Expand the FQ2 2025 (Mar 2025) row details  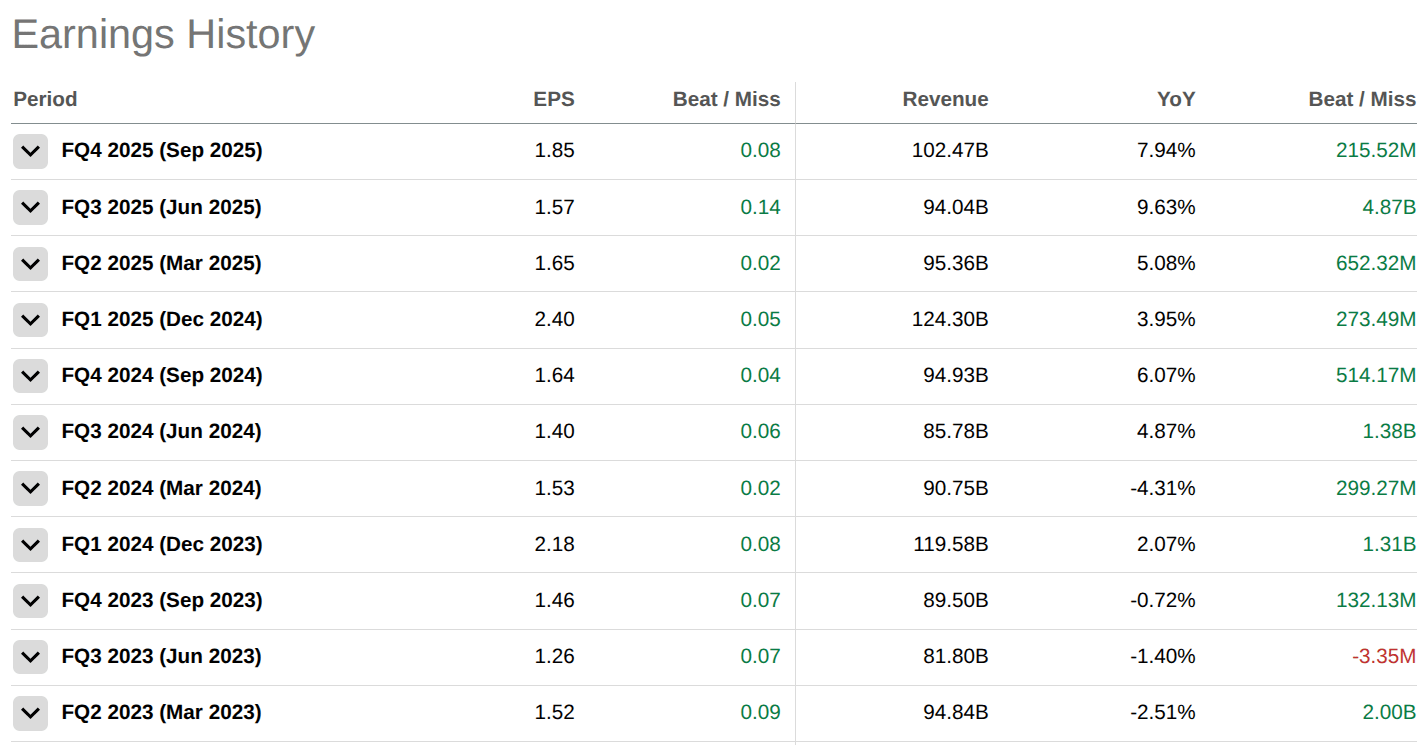pos(30,263)
